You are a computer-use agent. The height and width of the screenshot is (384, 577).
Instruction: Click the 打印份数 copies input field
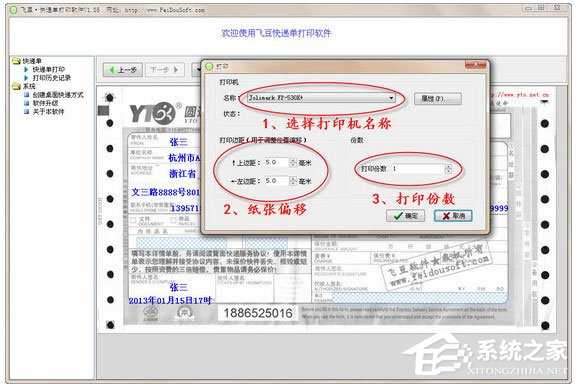(417, 169)
